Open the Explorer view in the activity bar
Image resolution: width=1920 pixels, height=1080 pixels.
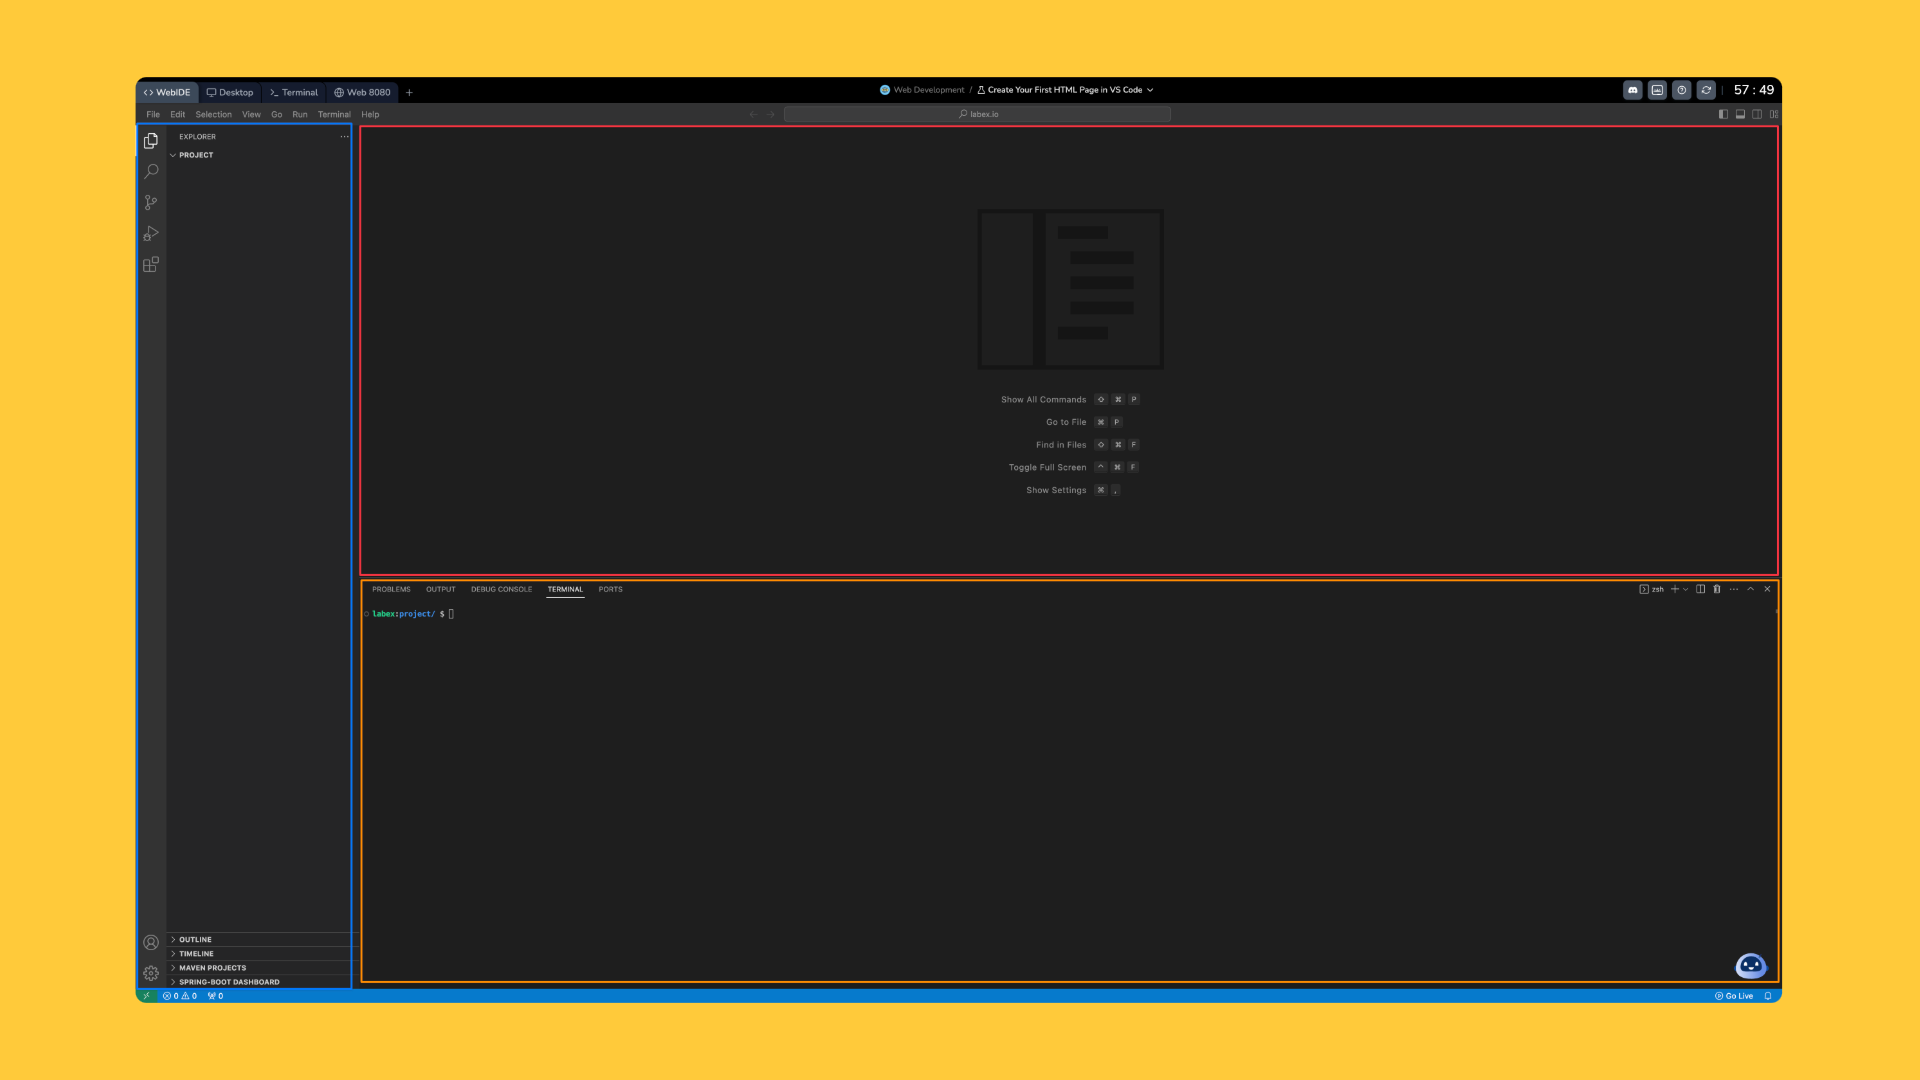tap(151, 141)
